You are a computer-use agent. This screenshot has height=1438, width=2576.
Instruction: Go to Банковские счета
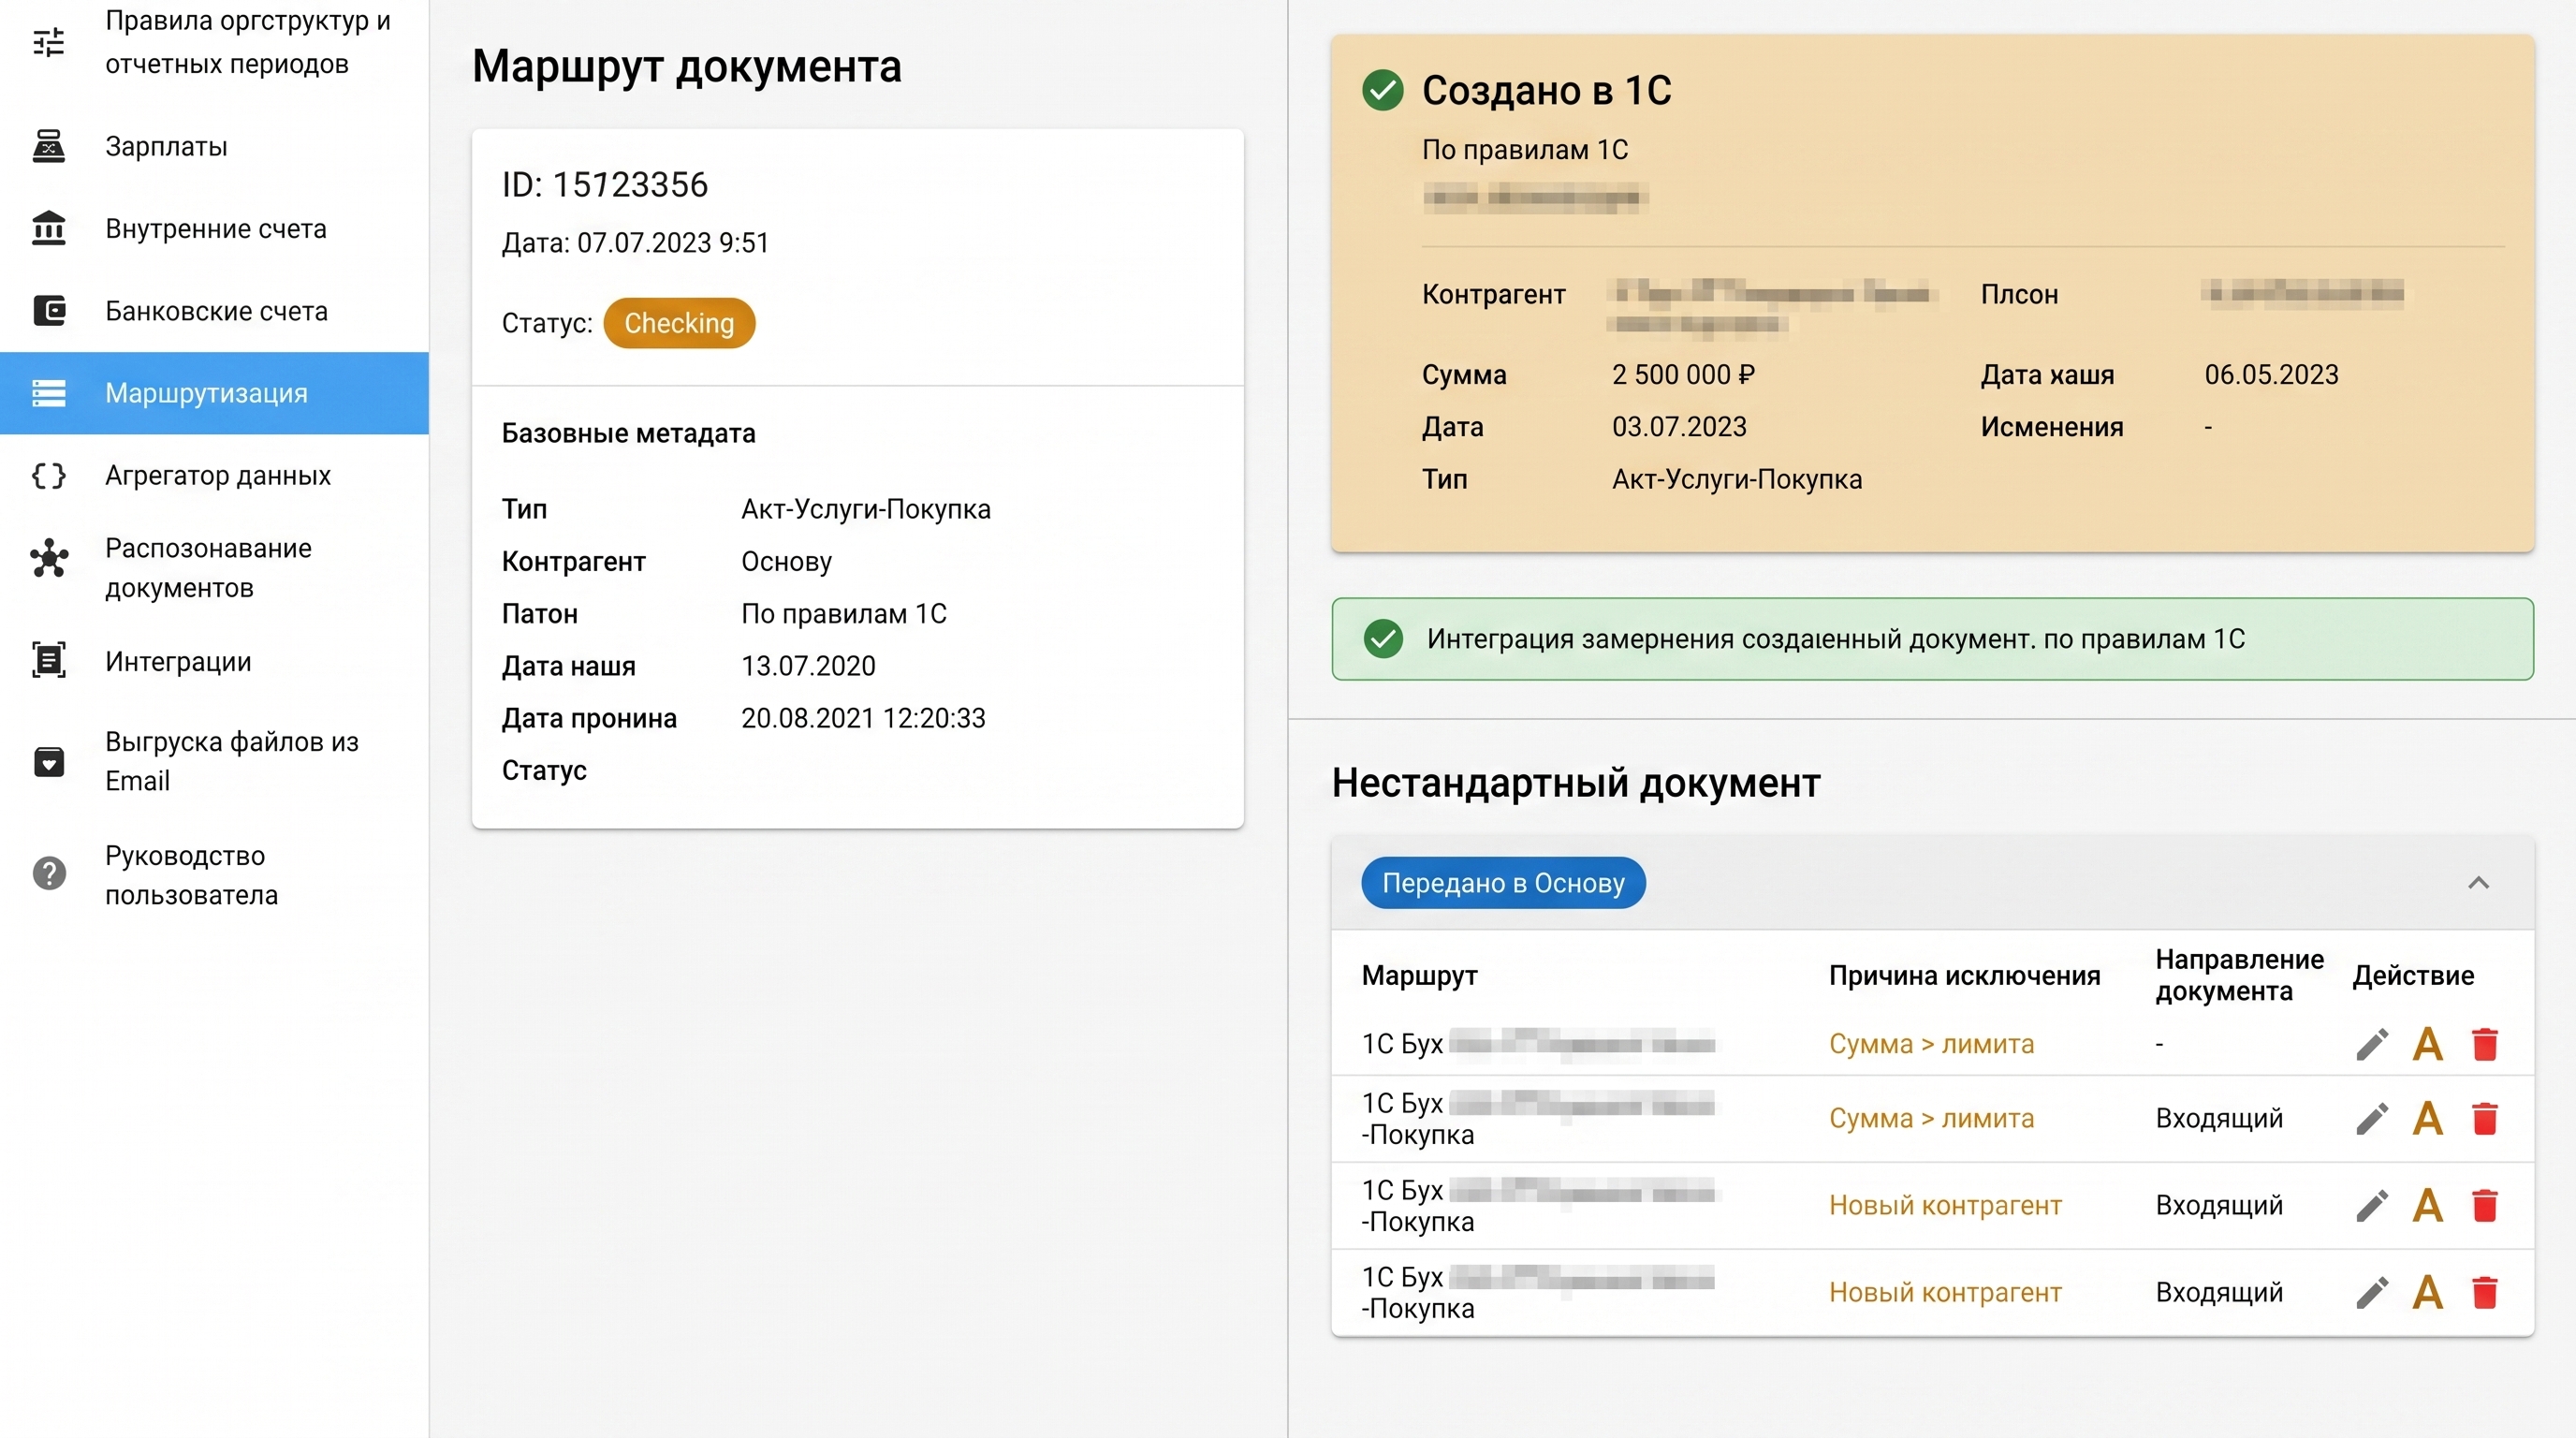(214, 310)
